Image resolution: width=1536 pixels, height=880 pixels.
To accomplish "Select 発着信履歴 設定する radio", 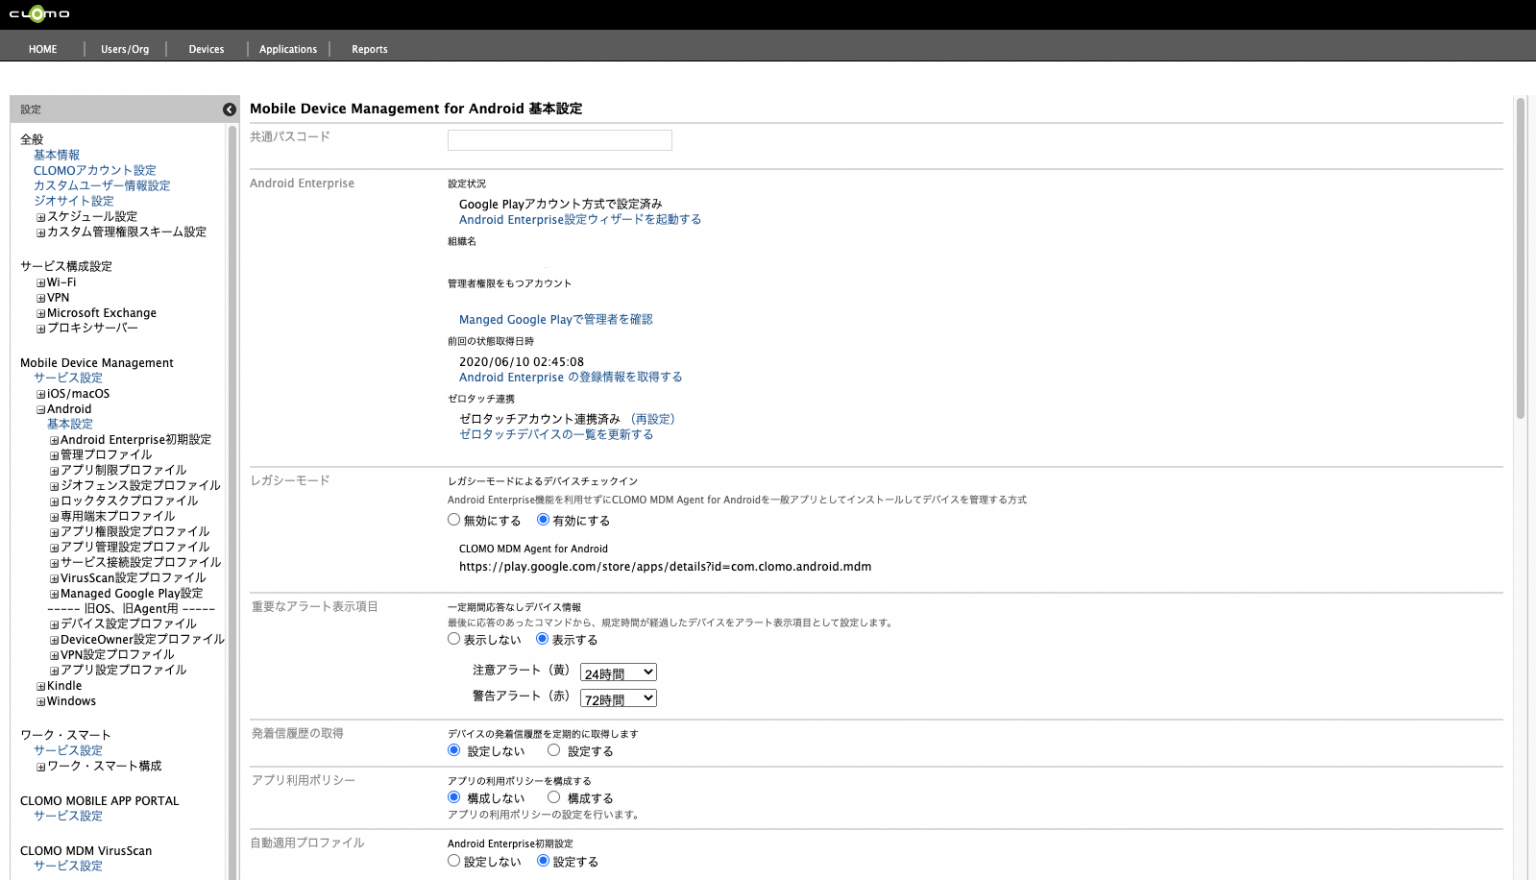I will tap(553, 750).
